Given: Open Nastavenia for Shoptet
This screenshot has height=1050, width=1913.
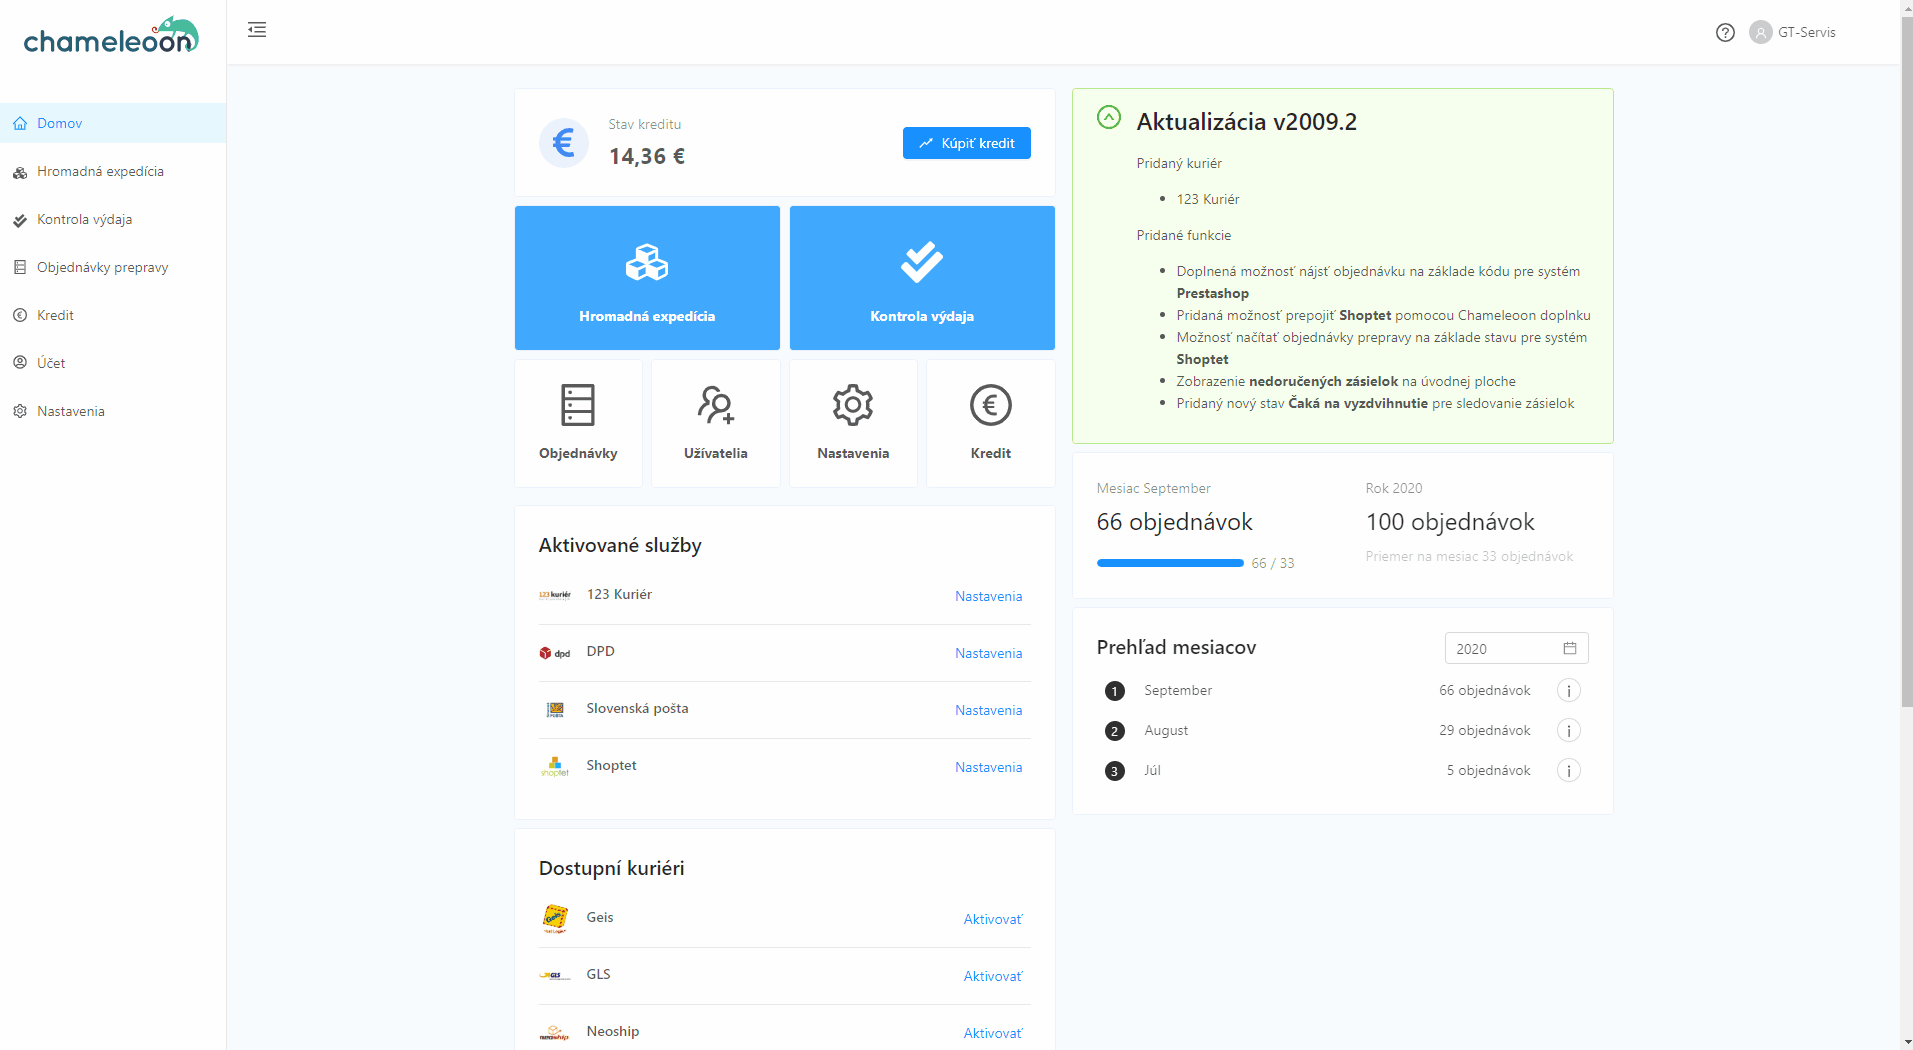Looking at the screenshot, I should tap(988, 767).
